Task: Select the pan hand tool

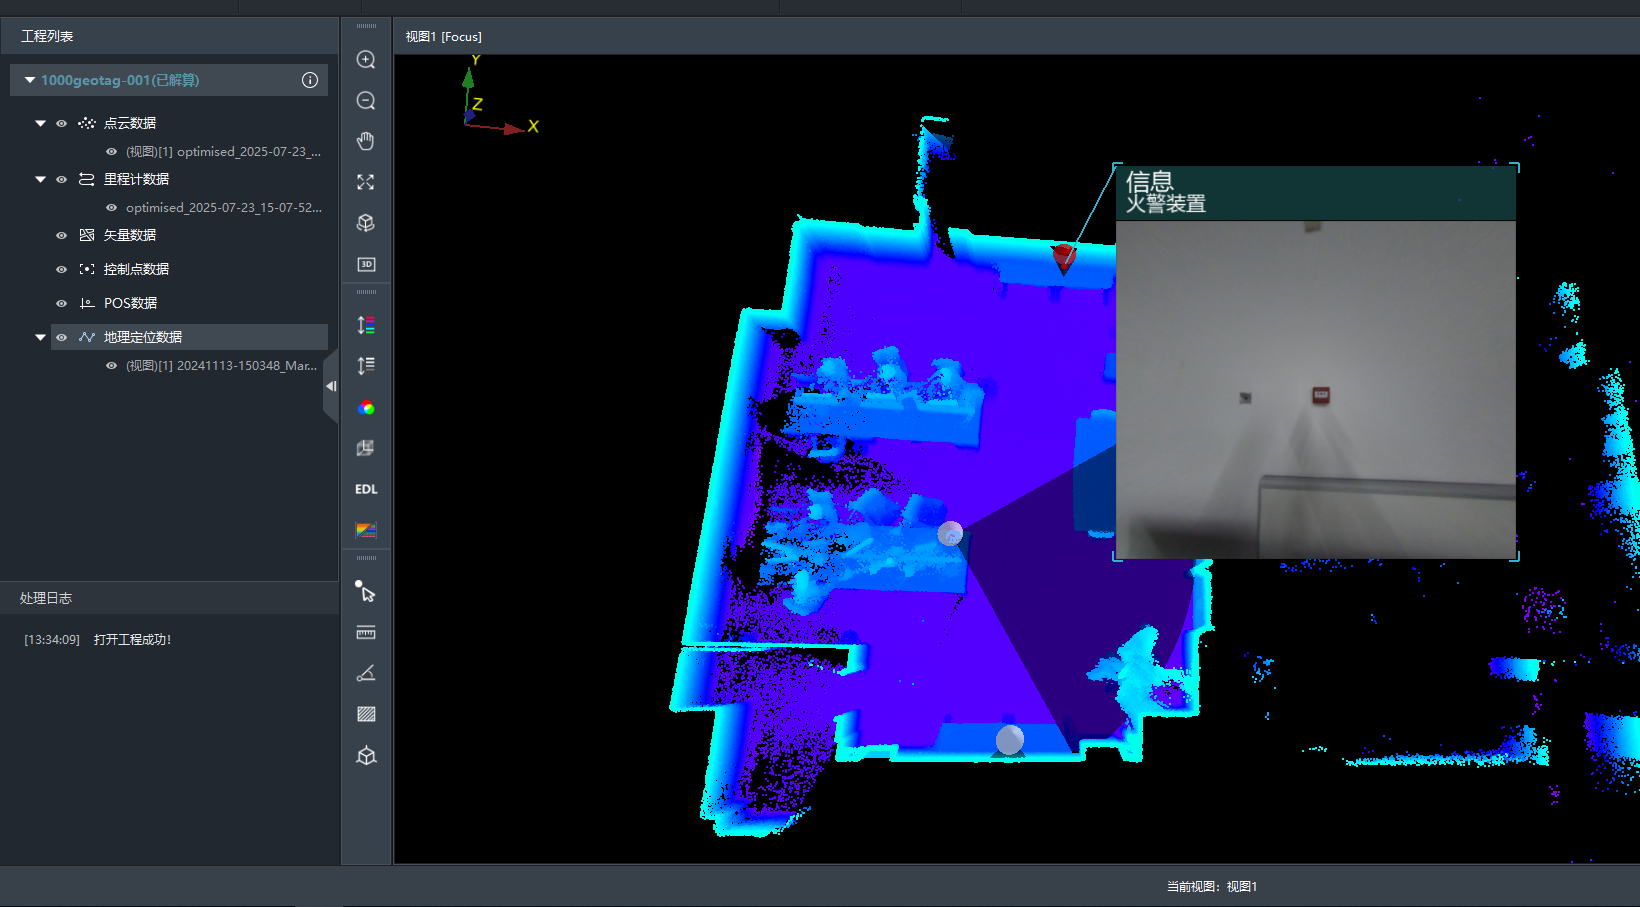Action: coord(366,141)
